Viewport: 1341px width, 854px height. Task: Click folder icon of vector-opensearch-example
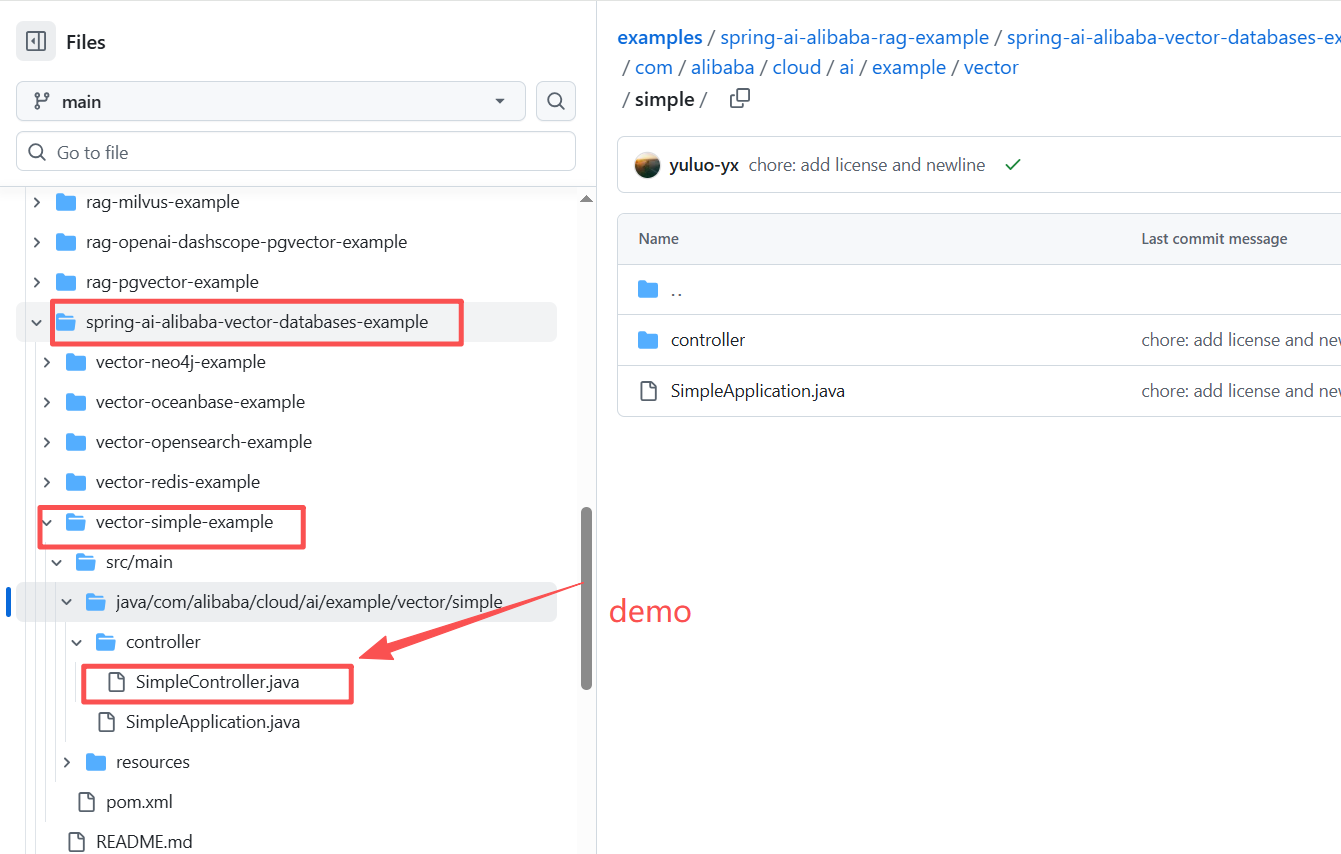(x=76, y=442)
